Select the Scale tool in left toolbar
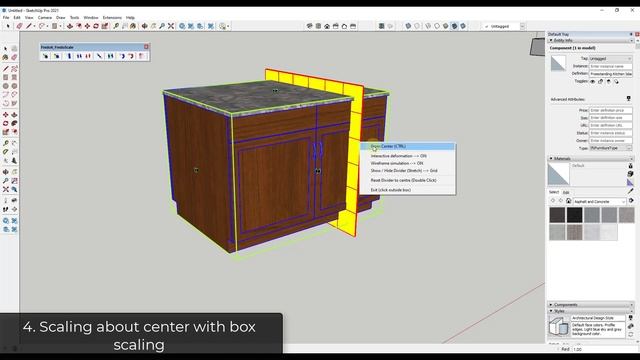The width and height of the screenshot is (640, 360). pyautogui.click(x=5, y=132)
